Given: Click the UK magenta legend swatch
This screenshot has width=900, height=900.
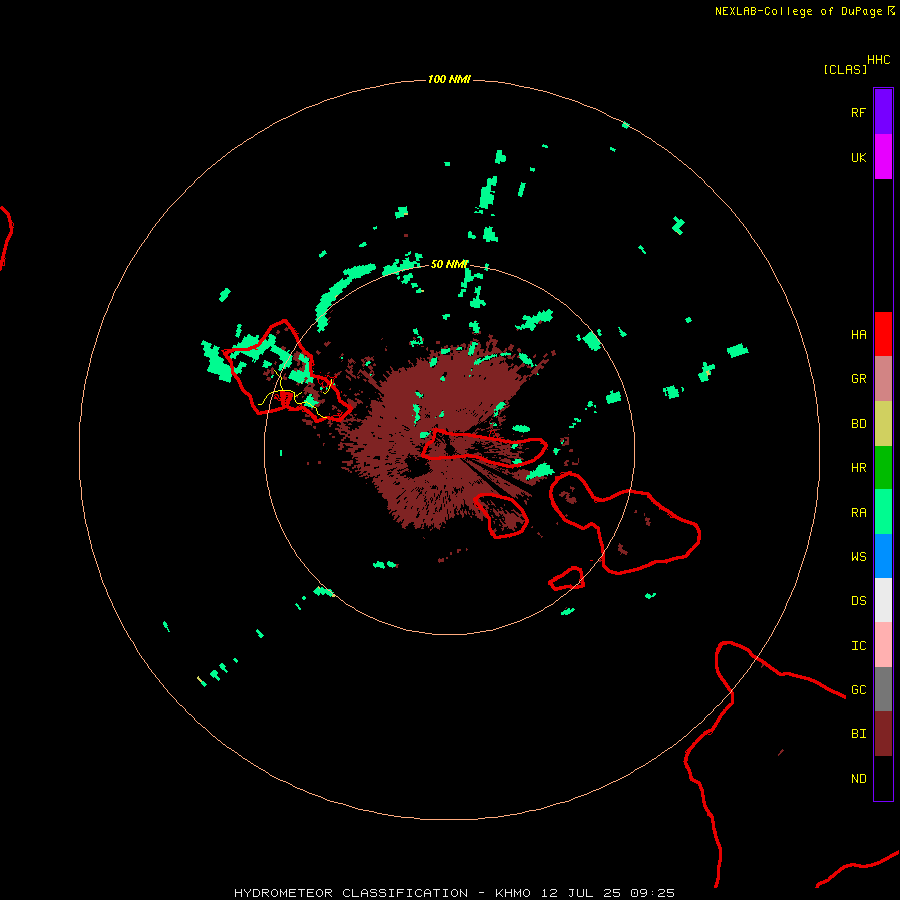Looking at the screenshot, I should (x=883, y=157).
